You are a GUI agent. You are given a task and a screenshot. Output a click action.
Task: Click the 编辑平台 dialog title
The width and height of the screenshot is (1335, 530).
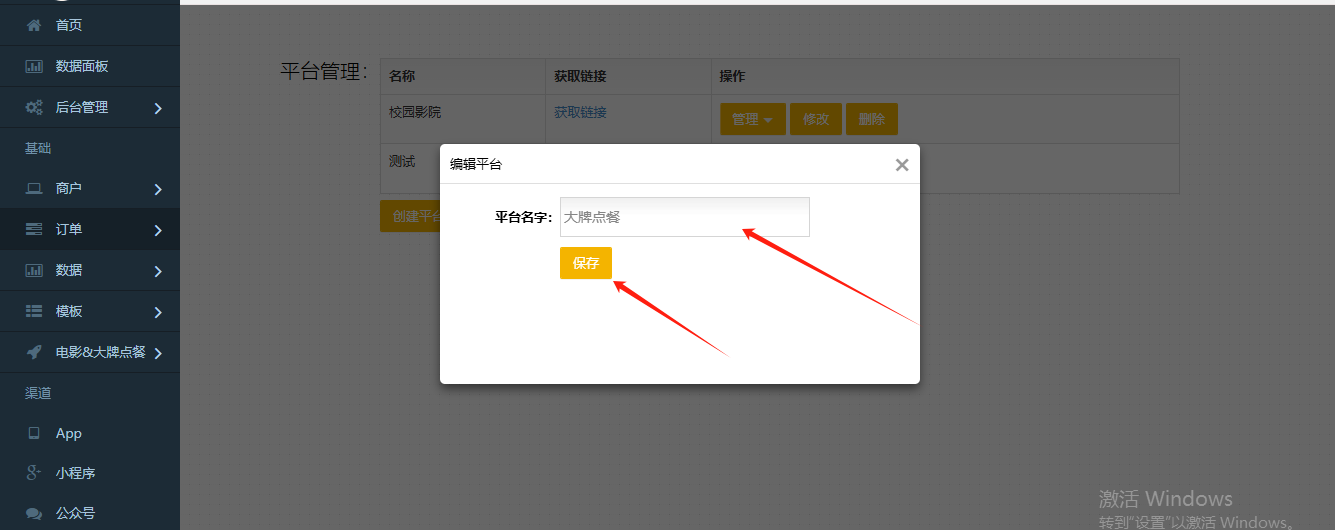point(476,164)
